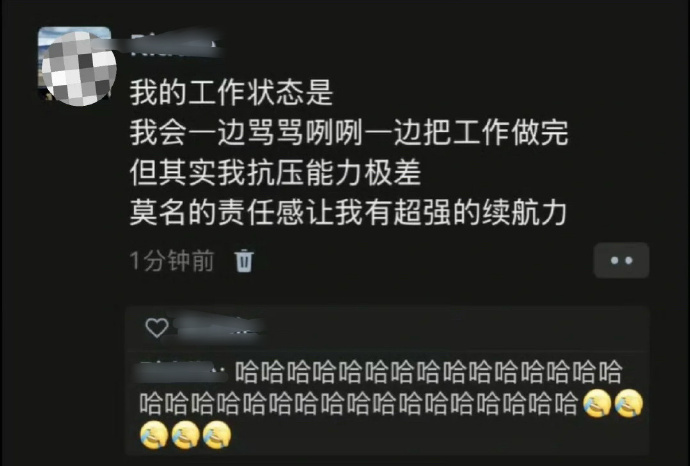Open the blurred poster name above the post
The image size is (690, 466).
coord(175,44)
